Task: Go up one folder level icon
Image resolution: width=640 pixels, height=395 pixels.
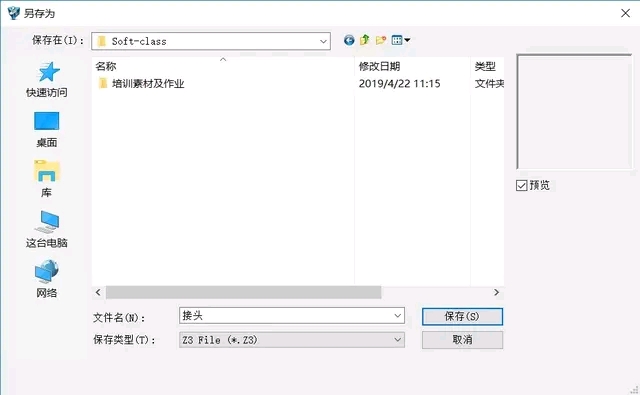Action: tap(364, 40)
